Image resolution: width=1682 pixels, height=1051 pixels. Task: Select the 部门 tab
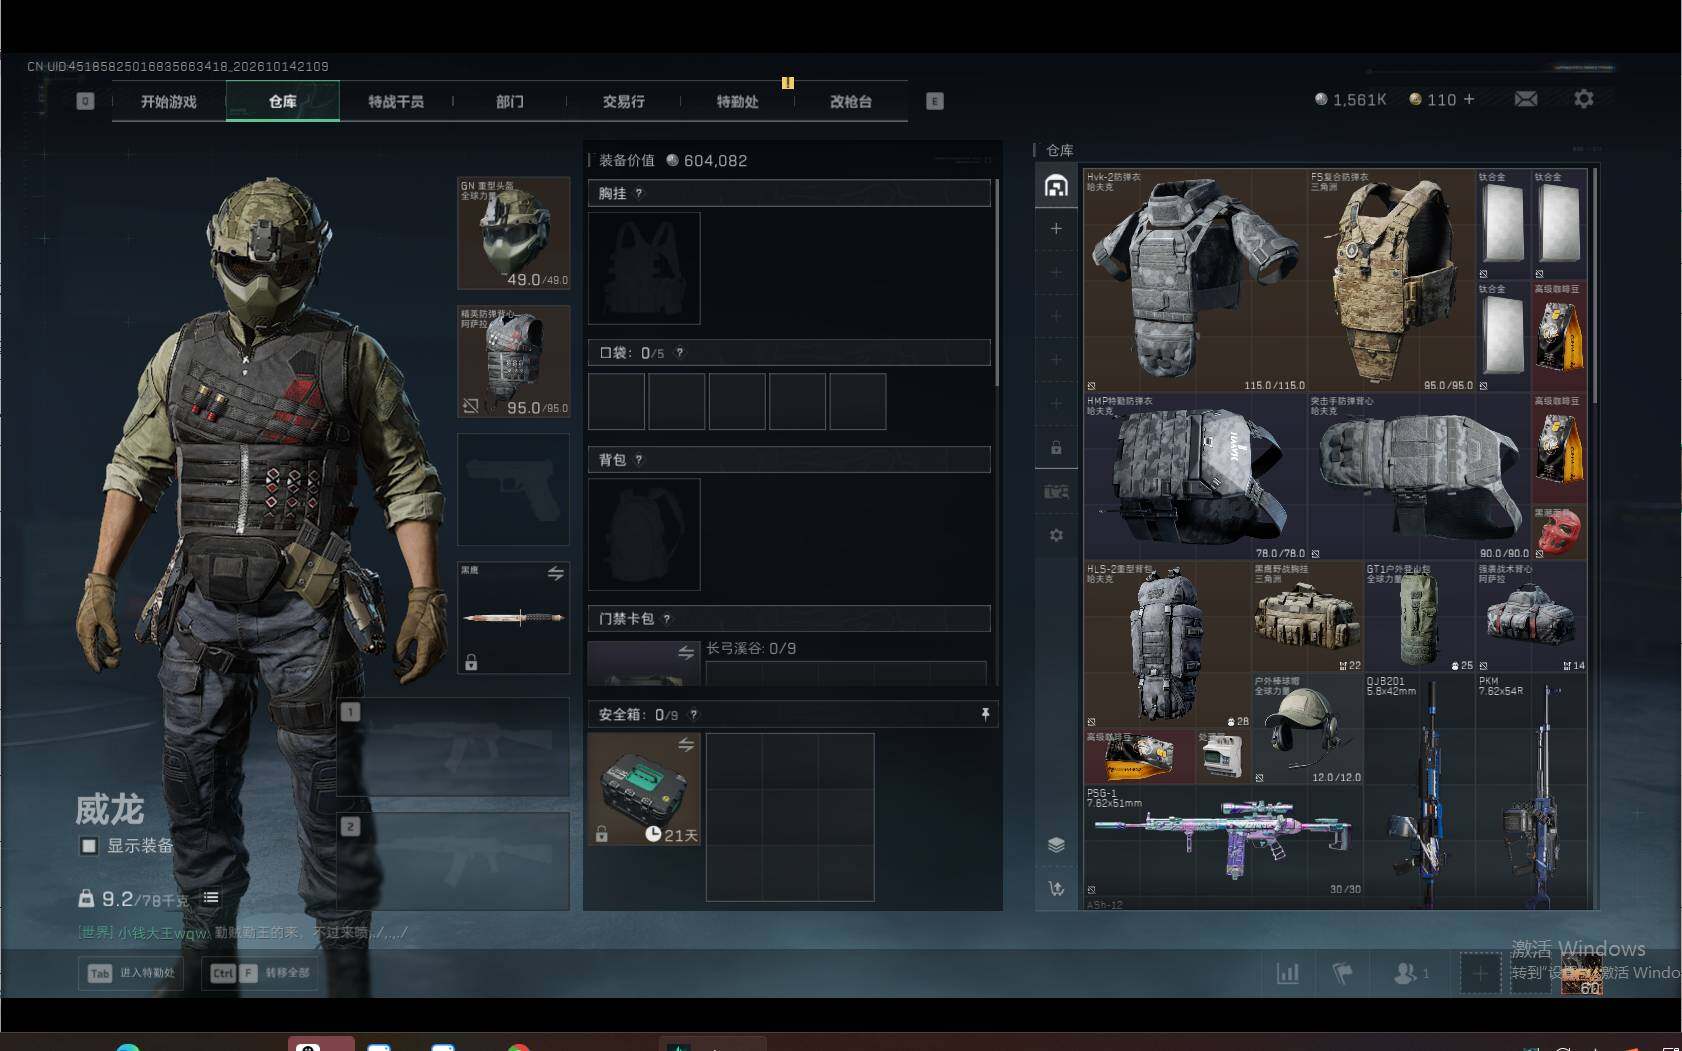coord(510,101)
